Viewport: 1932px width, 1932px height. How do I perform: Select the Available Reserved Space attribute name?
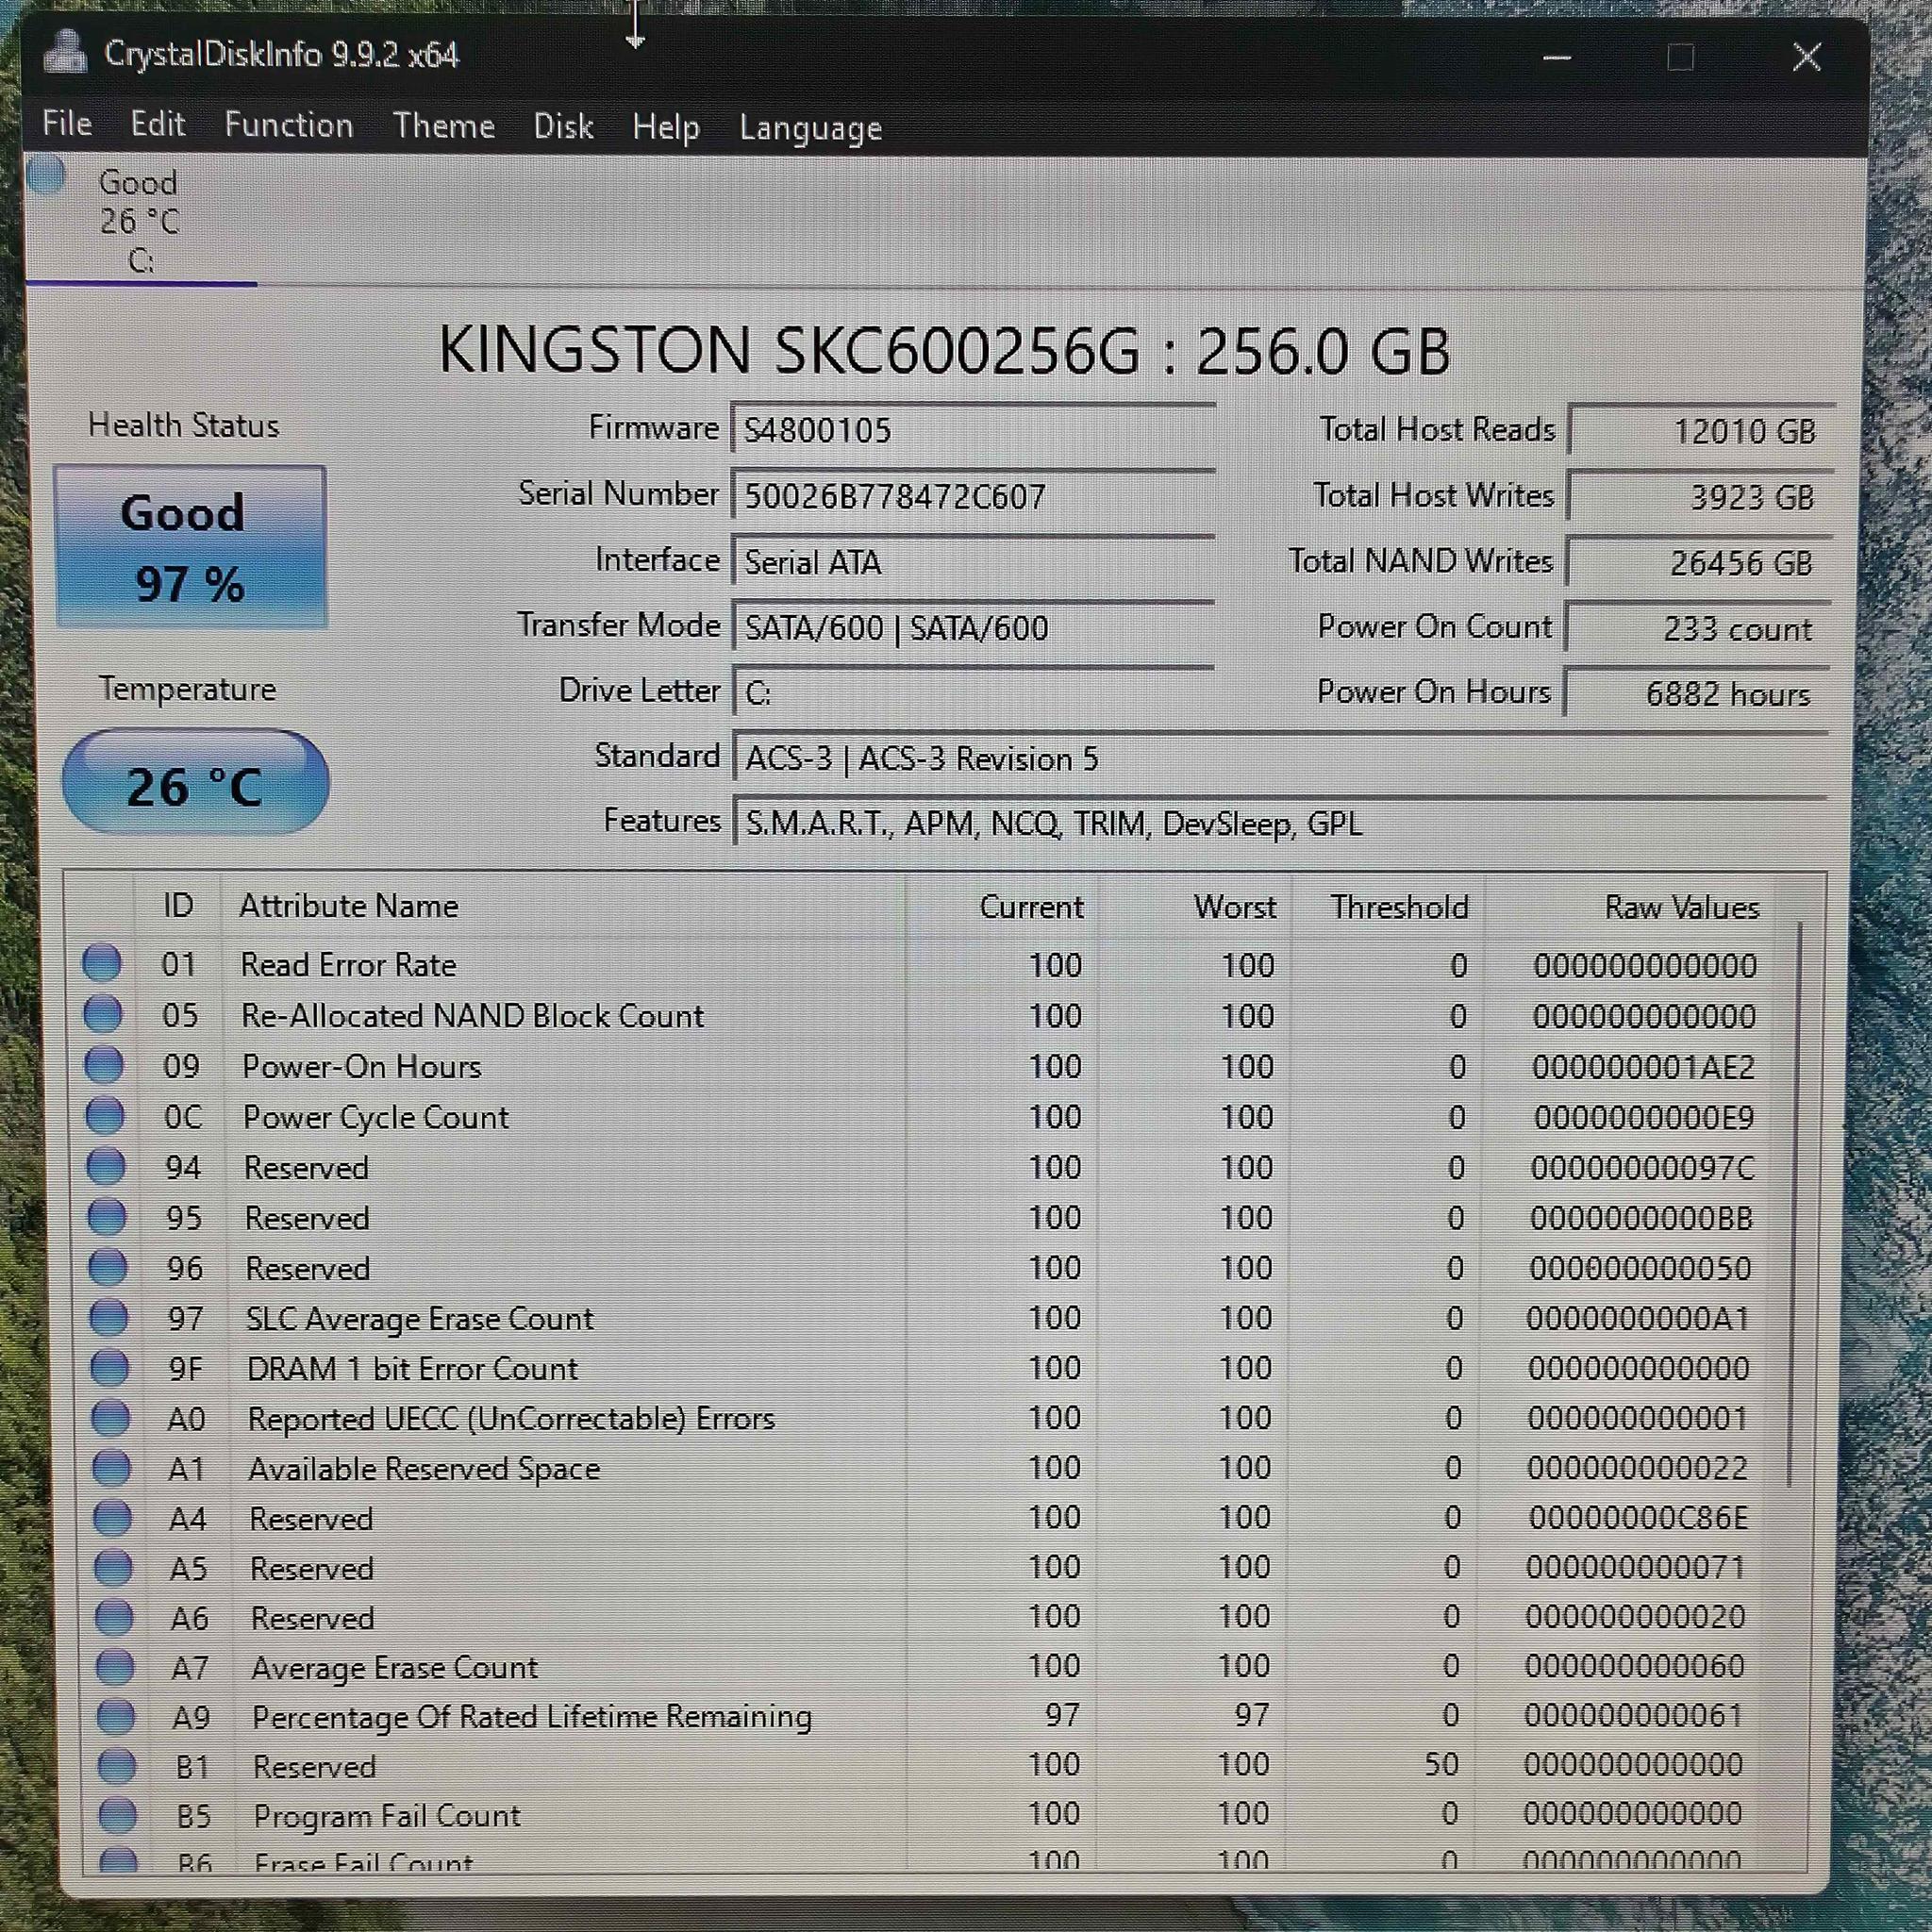(424, 1469)
